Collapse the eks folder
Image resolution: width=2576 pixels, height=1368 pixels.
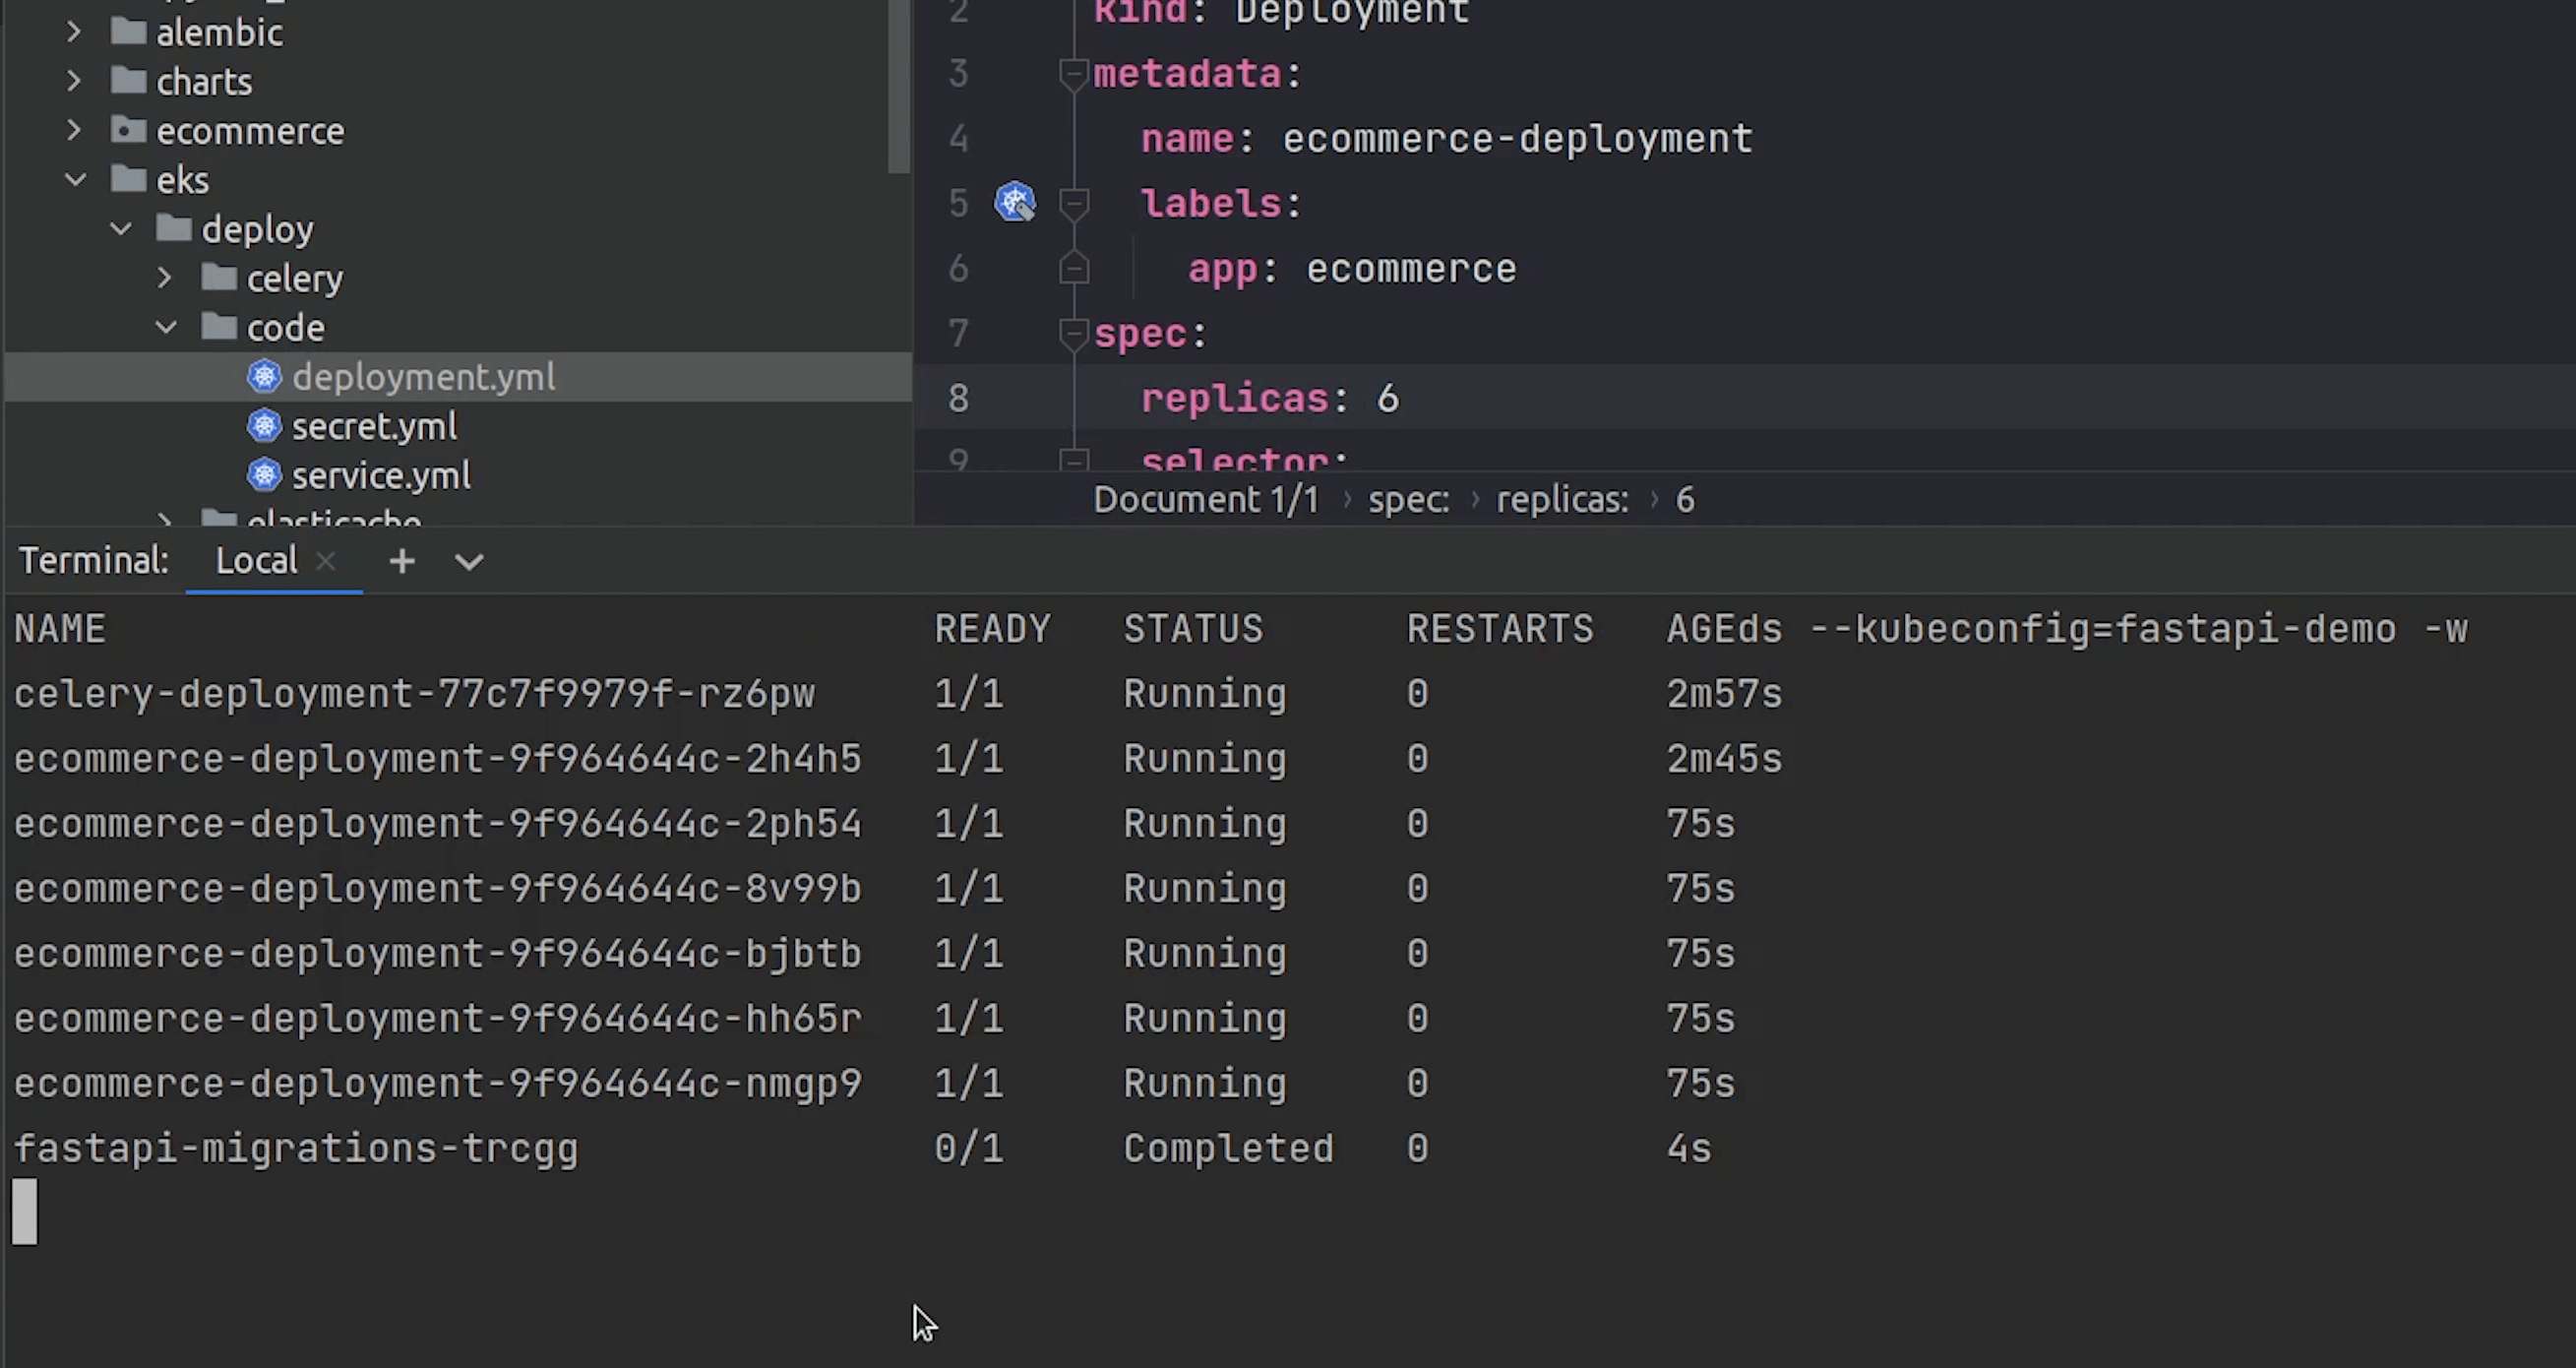75,180
